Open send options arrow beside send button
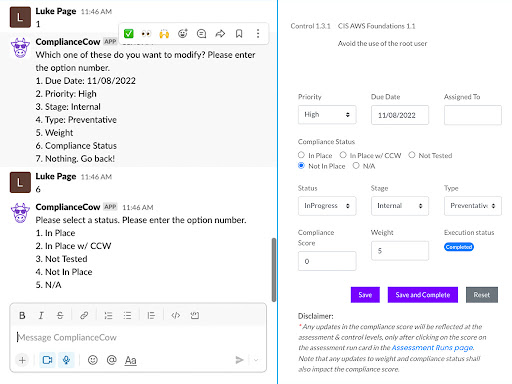512x384 pixels. [x=256, y=360]
